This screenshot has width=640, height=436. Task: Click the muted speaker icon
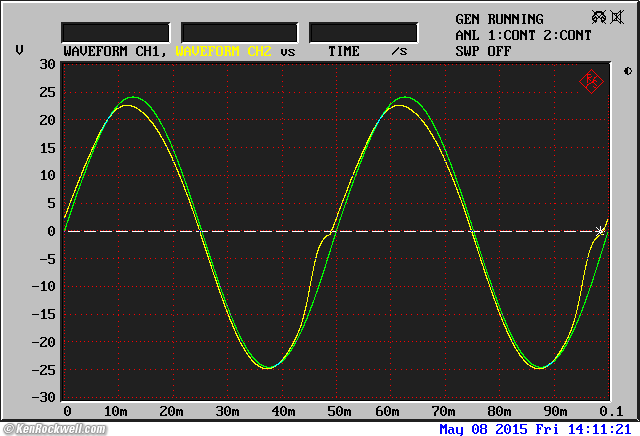coord(617,17)
